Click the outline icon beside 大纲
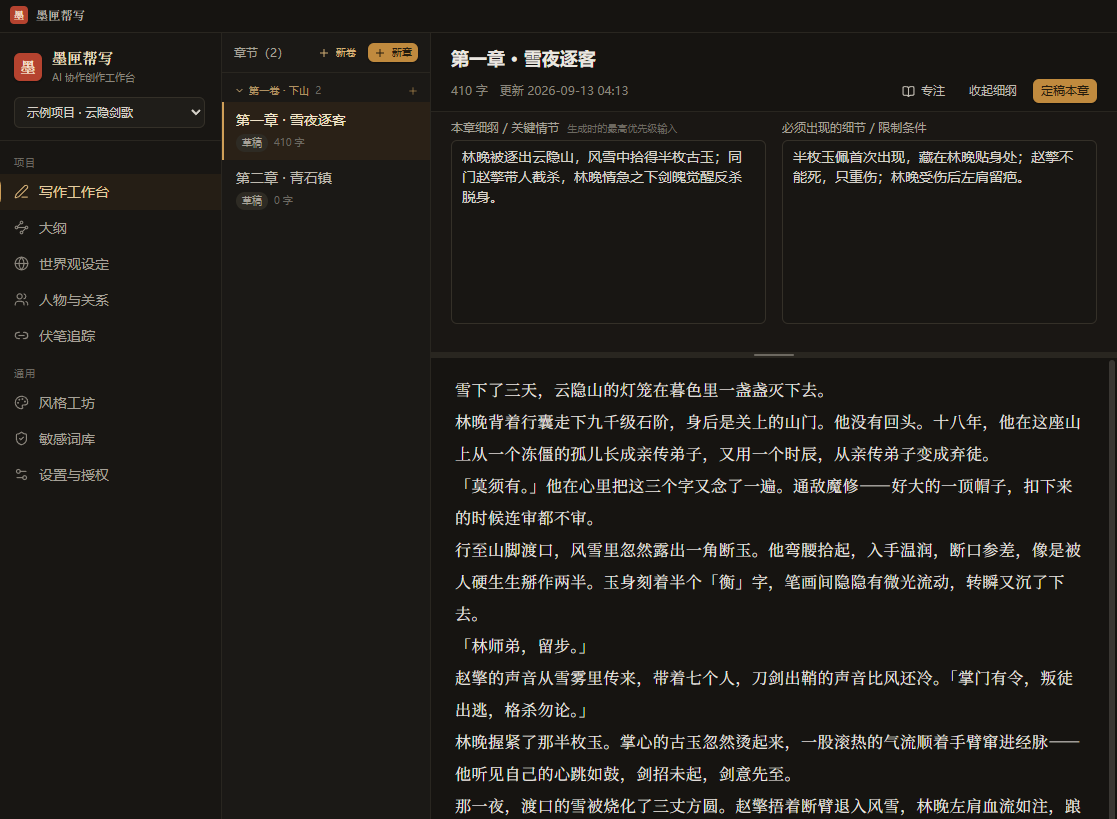 [x=21, y=228]
